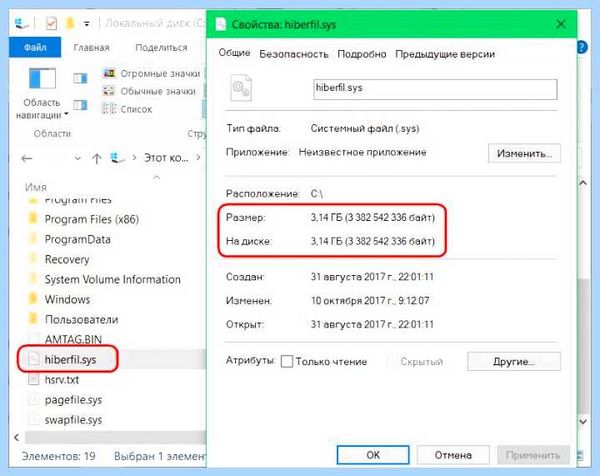Select the AMTAG.BIN file
The height and width of the screenshot is (476, 600).
[x=73, y=339]
